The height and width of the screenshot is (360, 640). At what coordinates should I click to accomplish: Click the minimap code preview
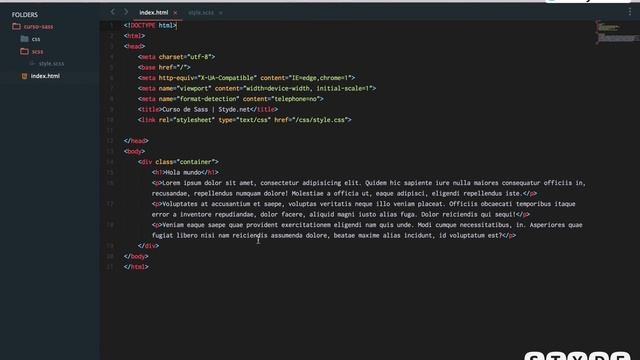click(x=616, y=32)
